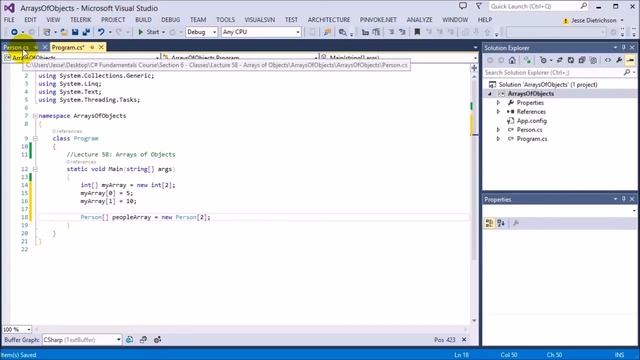640x360 pixels.
Task: Click the Jesse Dietrichson account name
Action: coord(593,20)
